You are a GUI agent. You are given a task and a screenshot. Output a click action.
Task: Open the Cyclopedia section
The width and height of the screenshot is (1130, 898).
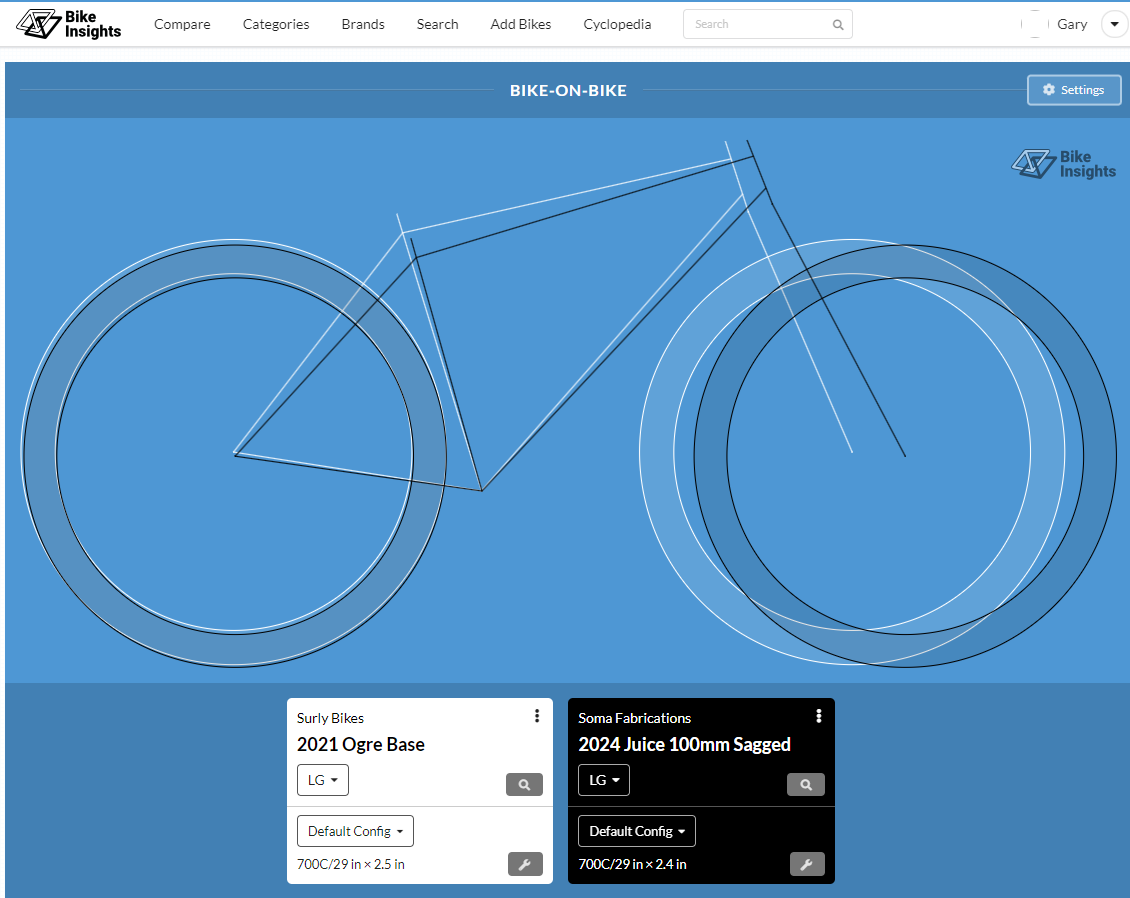coord(617,24)
